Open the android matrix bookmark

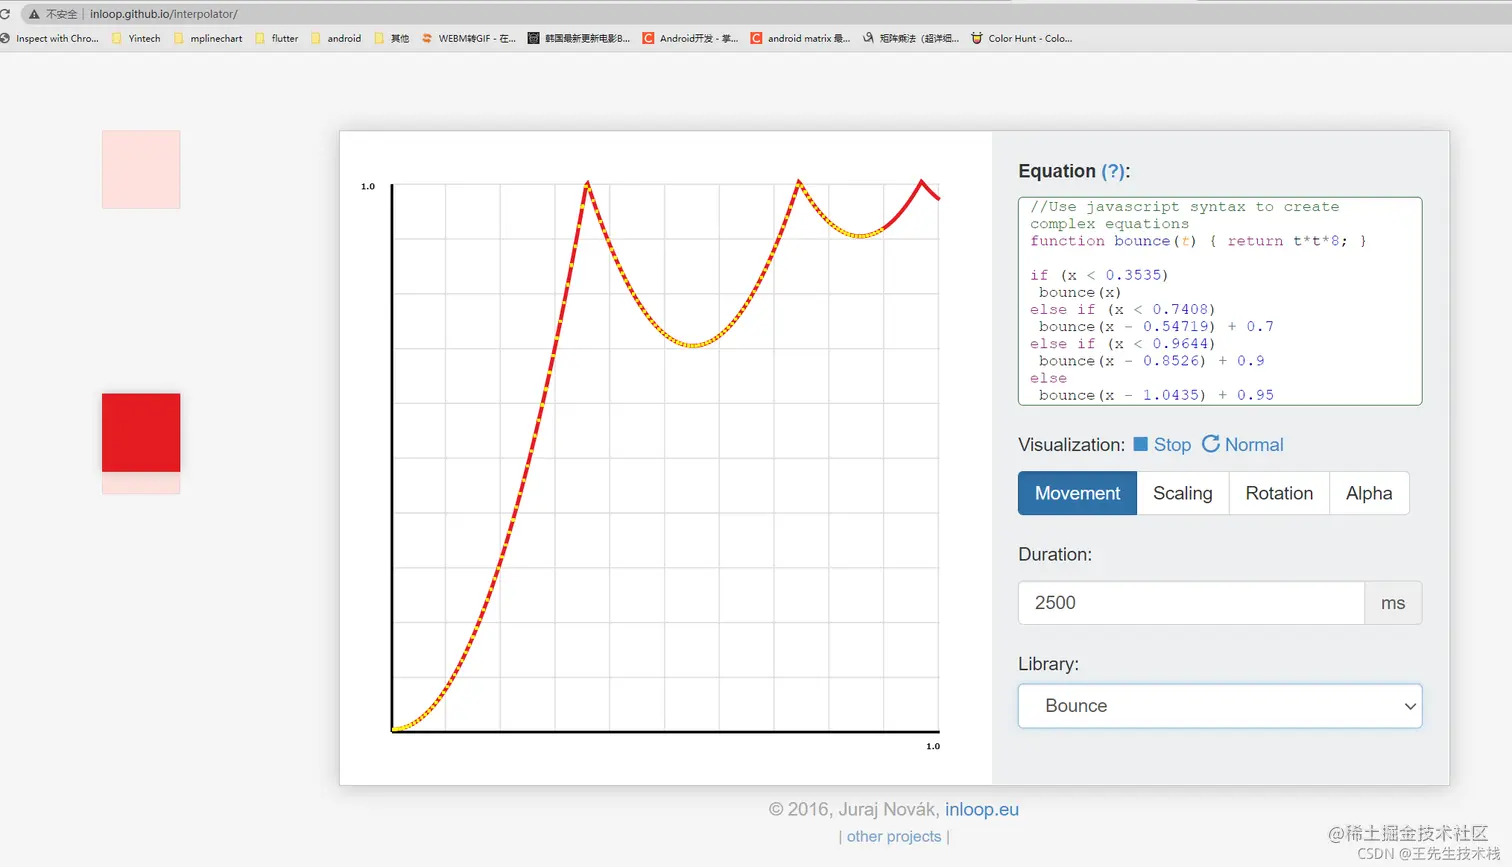[800, 38]
